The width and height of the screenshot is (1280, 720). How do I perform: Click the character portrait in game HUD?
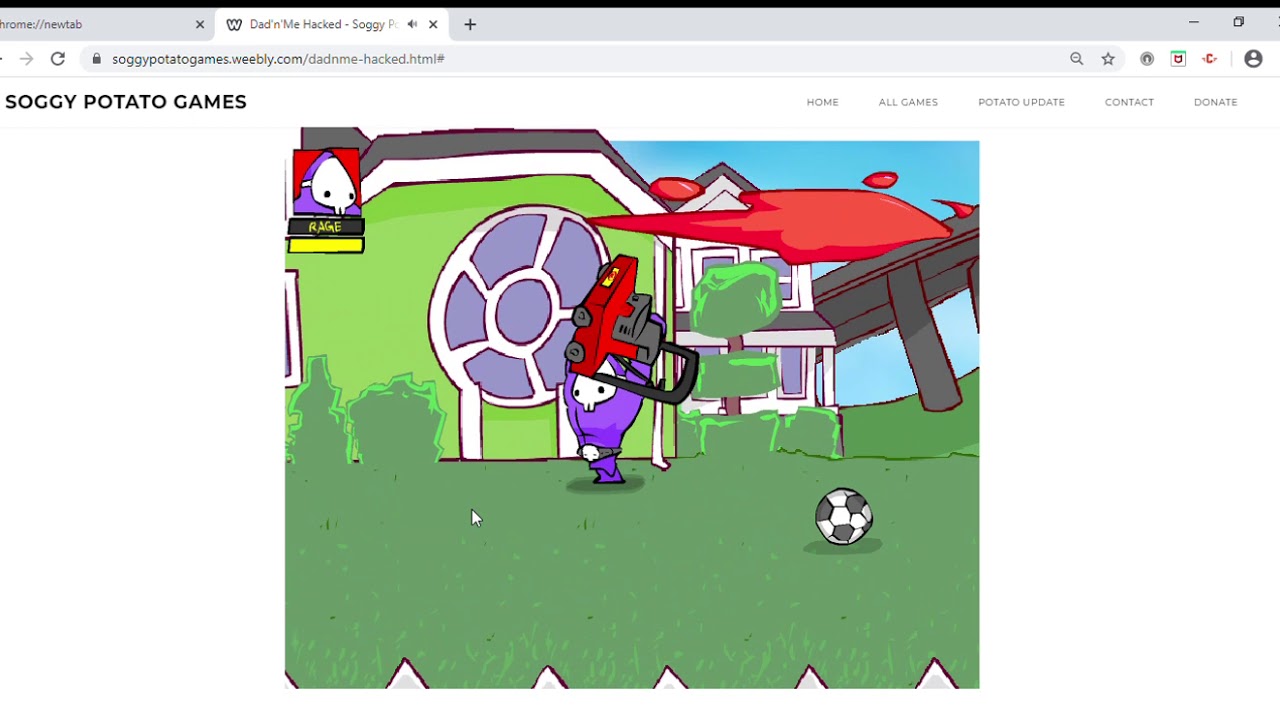327,182
